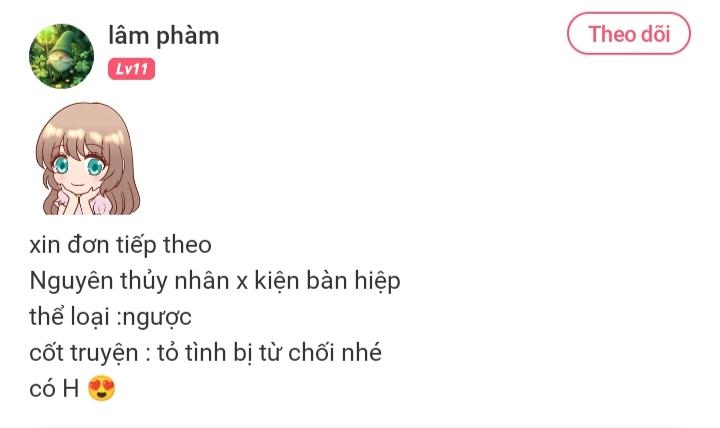Tap the "x" between the two names
This screenshot has width=720, height=428.
coord(242,282)
